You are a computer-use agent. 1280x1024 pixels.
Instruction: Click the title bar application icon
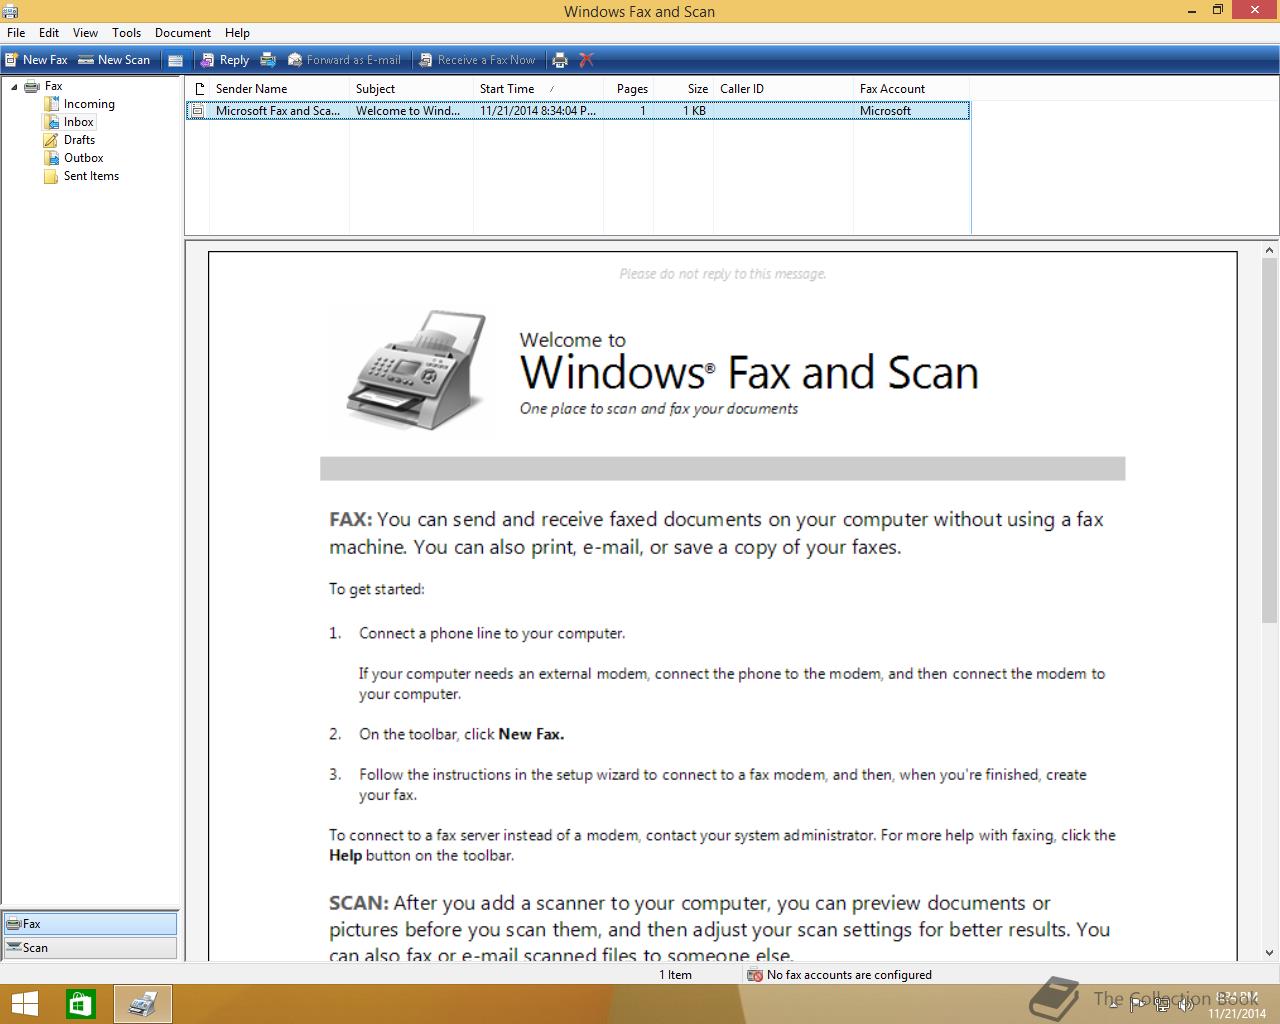pyautogui.click(x=10, y=11)
